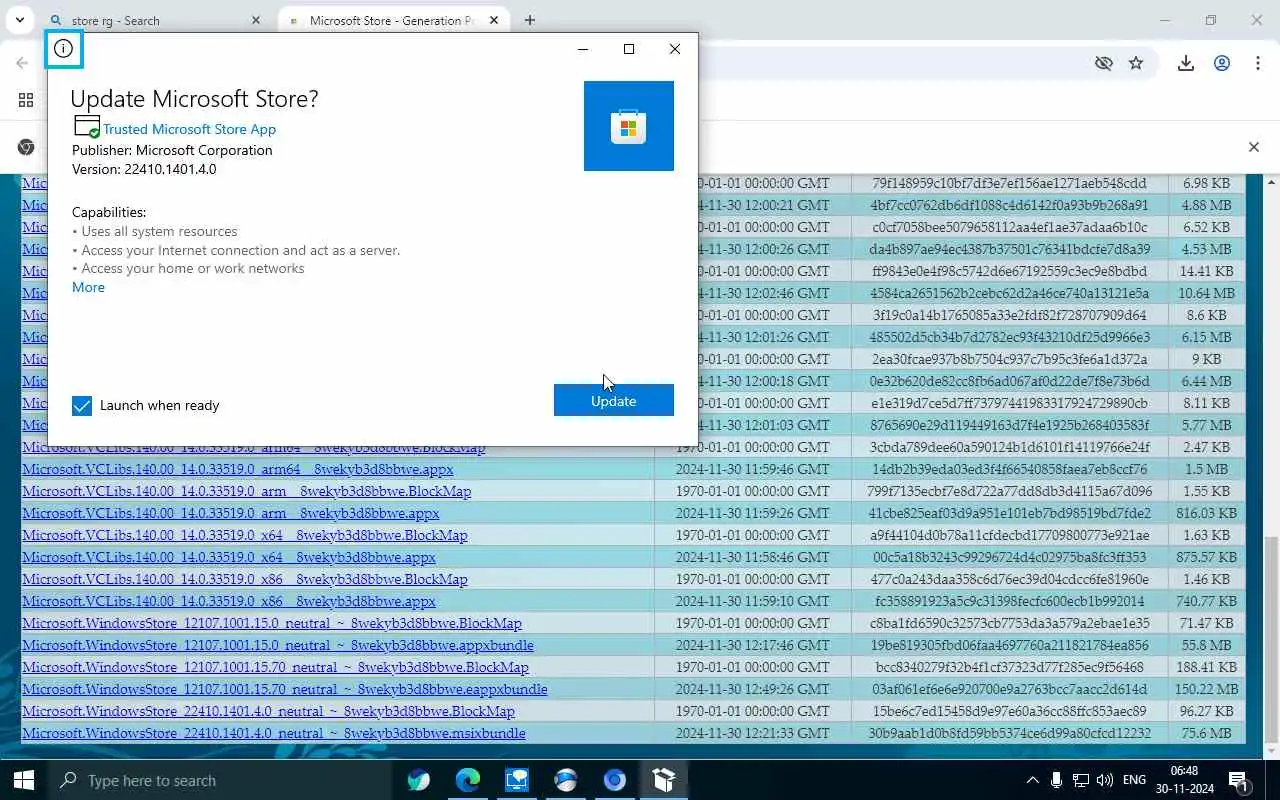Download VCLibs 14.0.33519.0 x86 appx link

click(x=229, y=601)
